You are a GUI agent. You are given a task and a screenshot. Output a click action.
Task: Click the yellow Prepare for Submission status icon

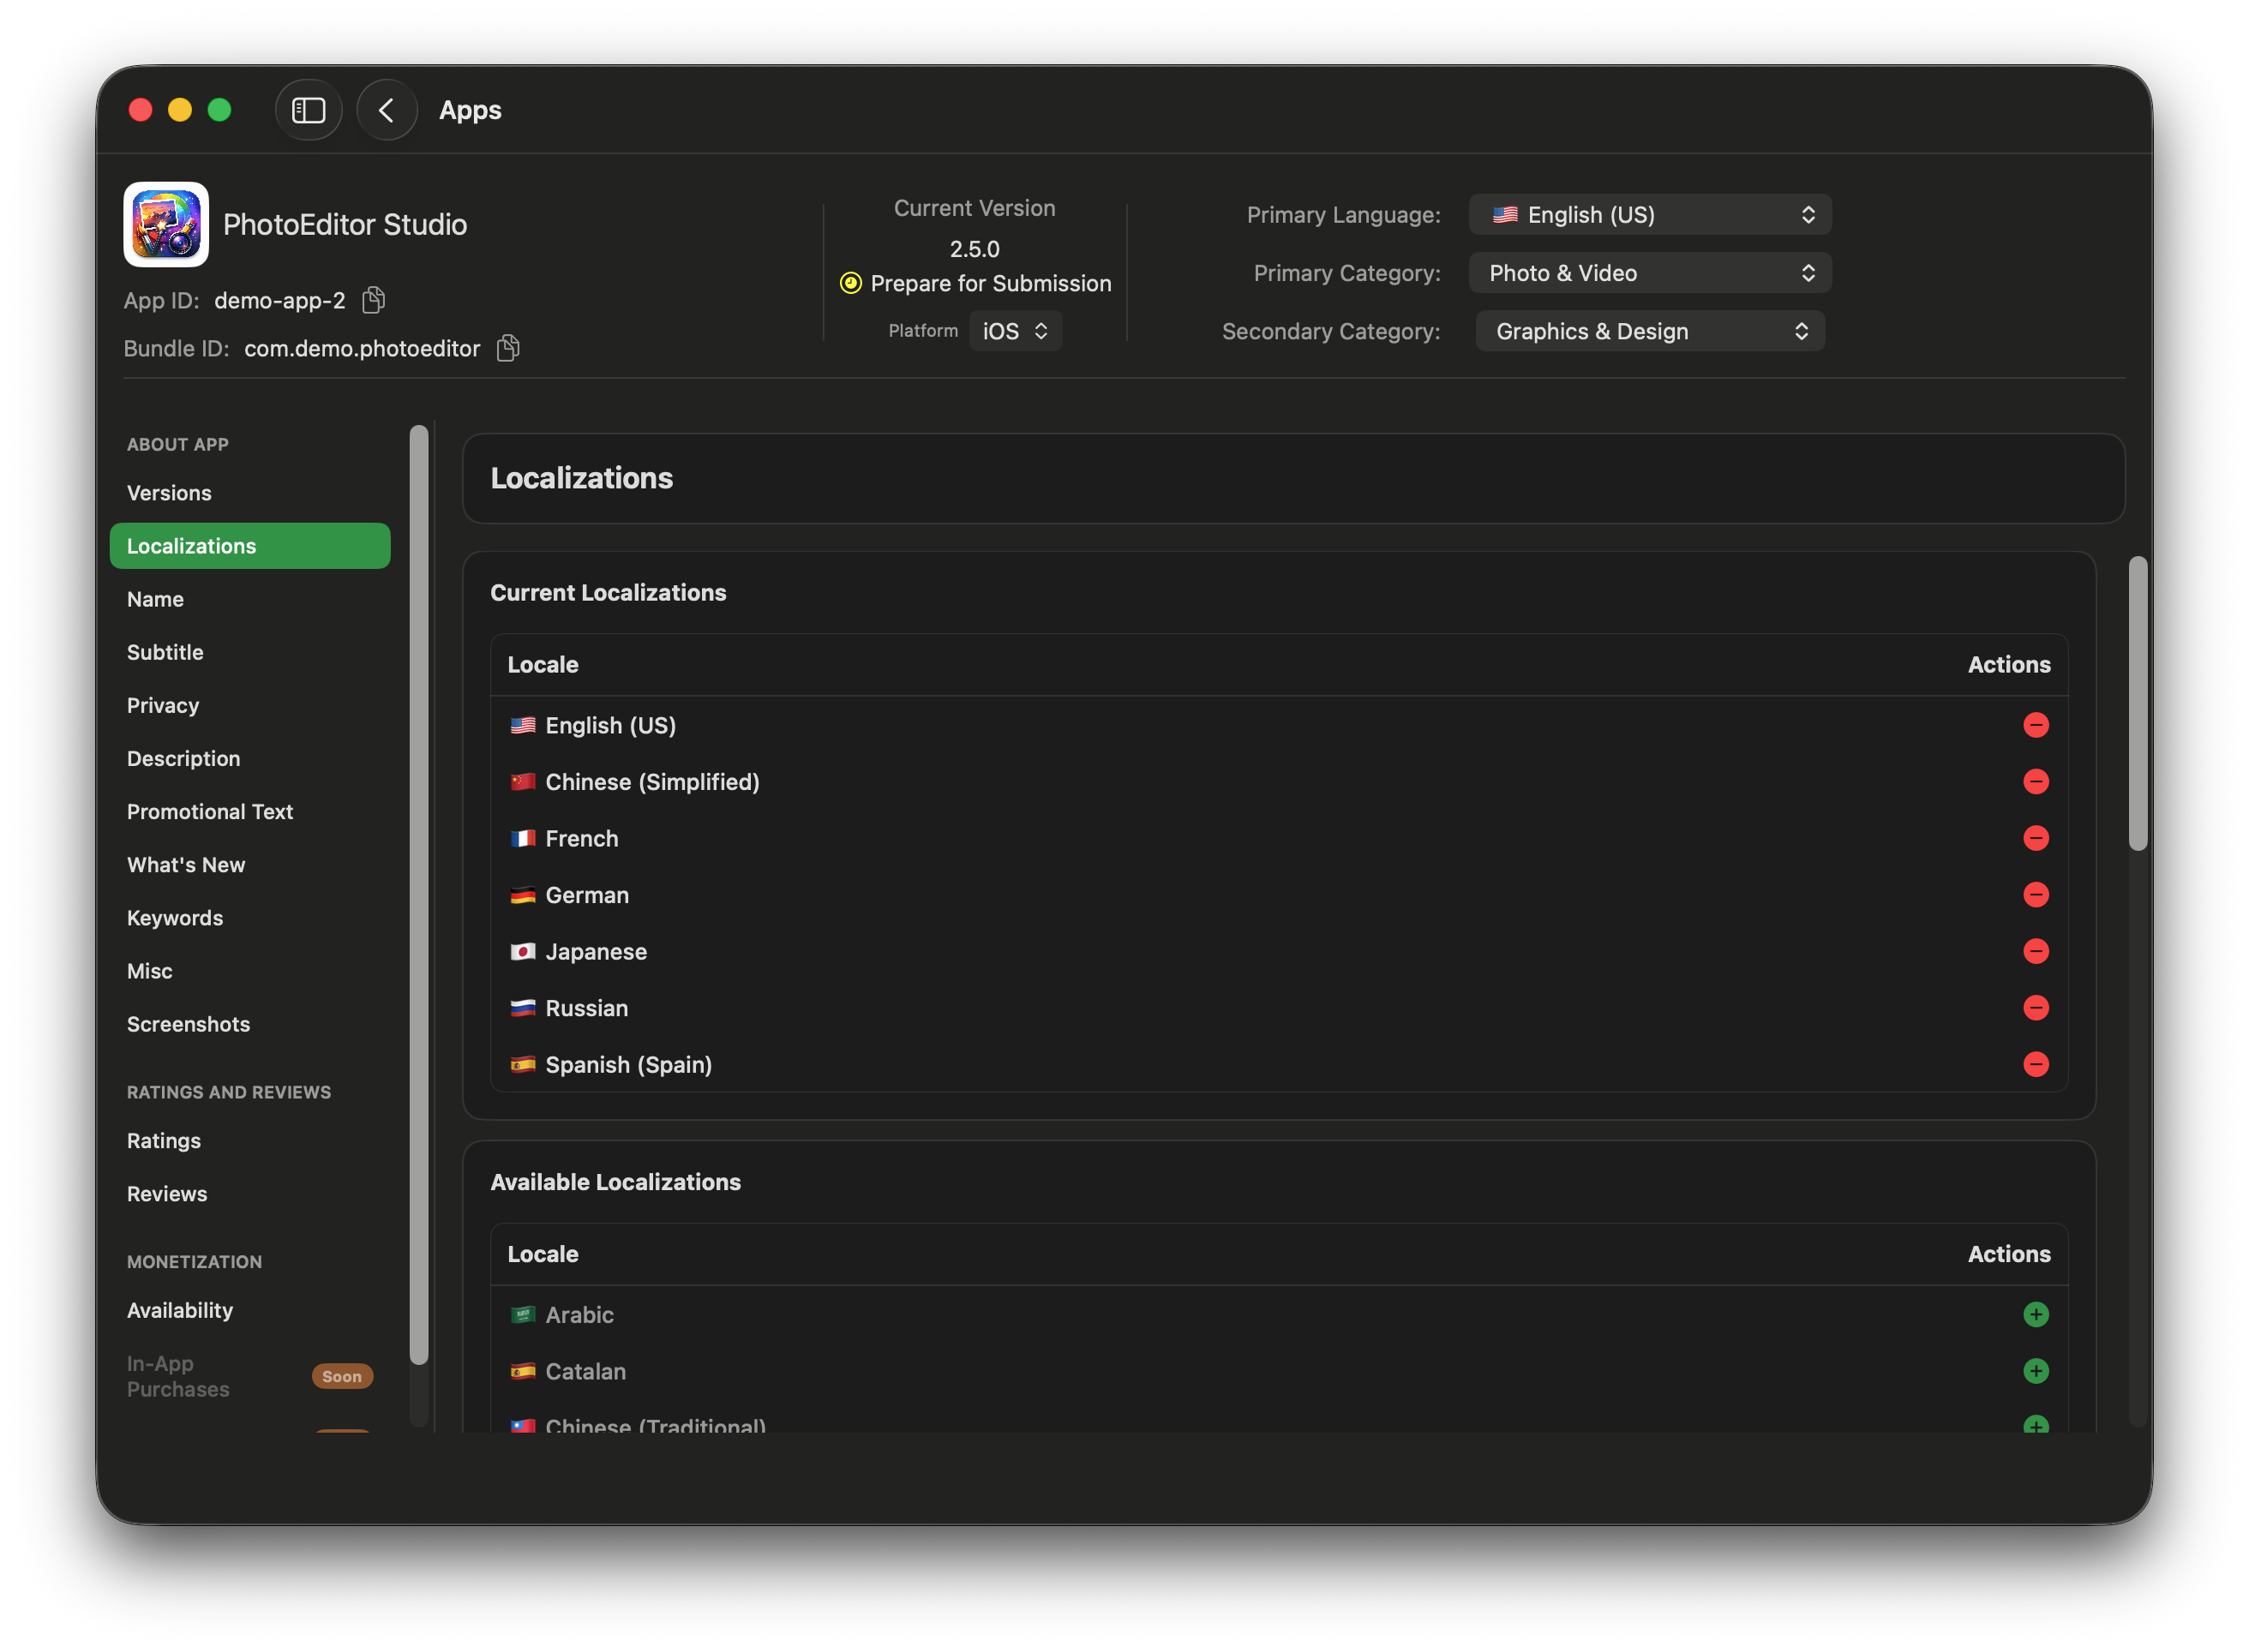[x=849, y=283]
